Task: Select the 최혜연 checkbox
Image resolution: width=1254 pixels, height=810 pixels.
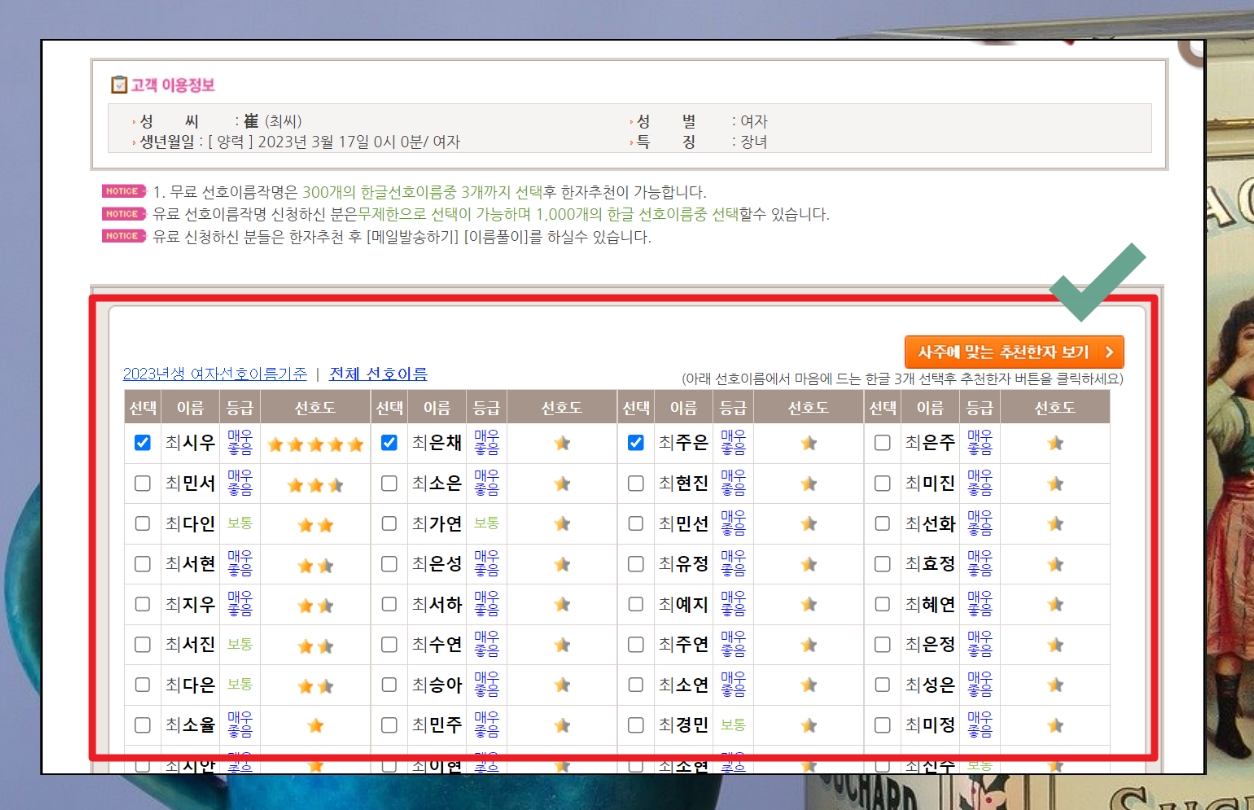Action: tap(882, 604)
